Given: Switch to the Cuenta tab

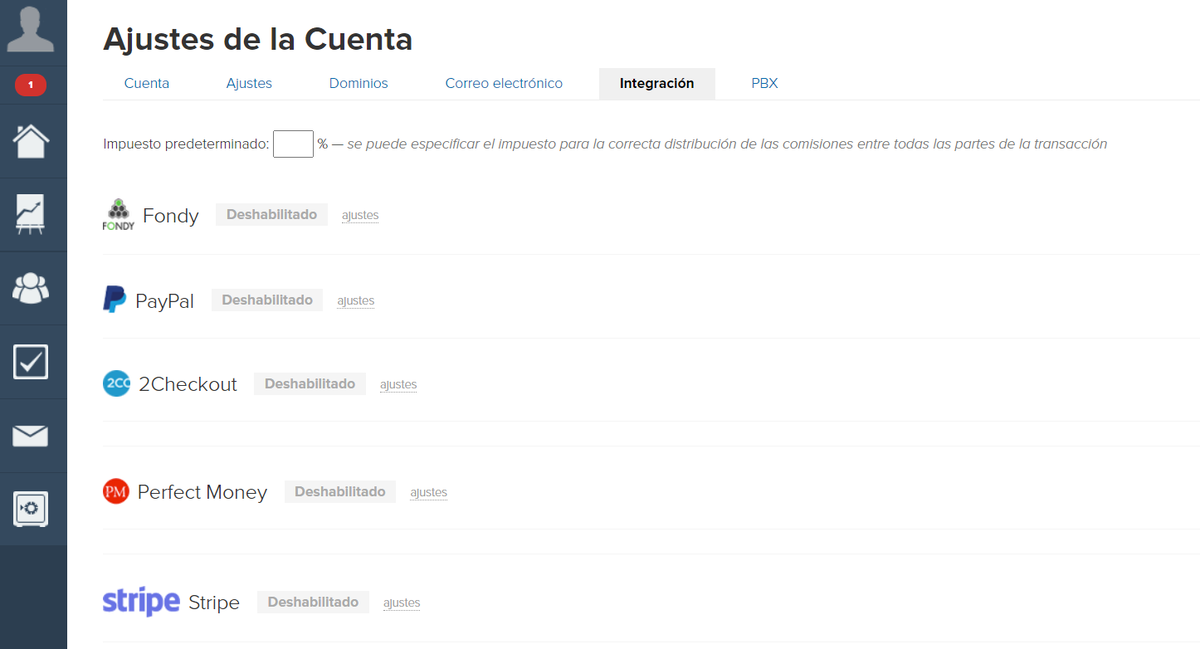Looking at the screenshot, I should [147, 83].
